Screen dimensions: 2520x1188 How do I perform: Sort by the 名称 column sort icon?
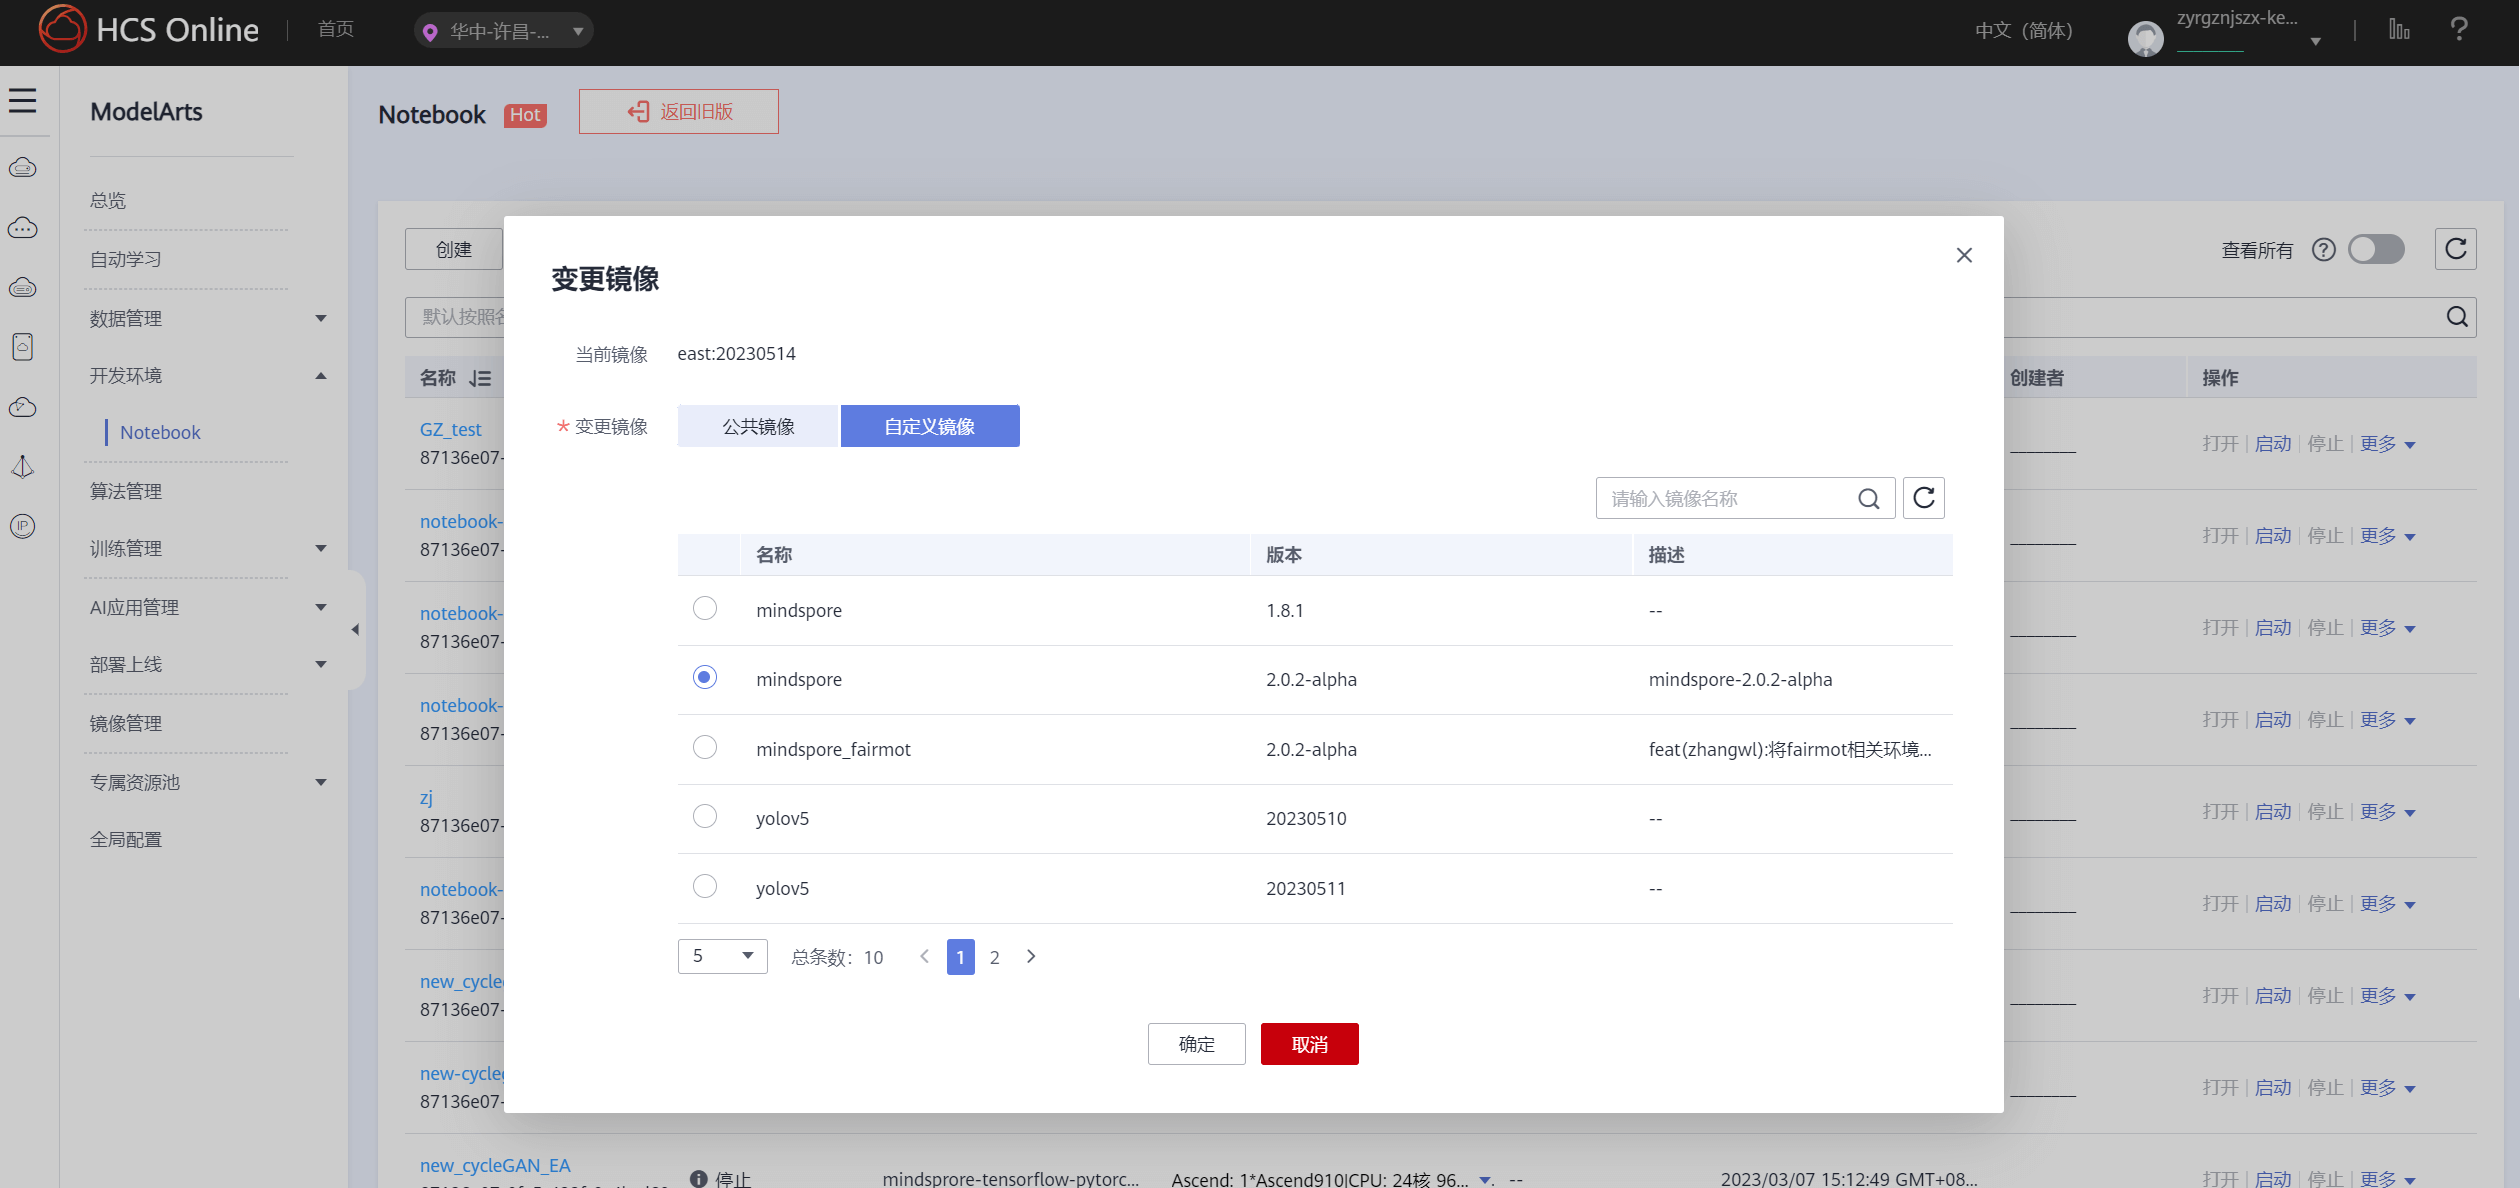[481, 378]
